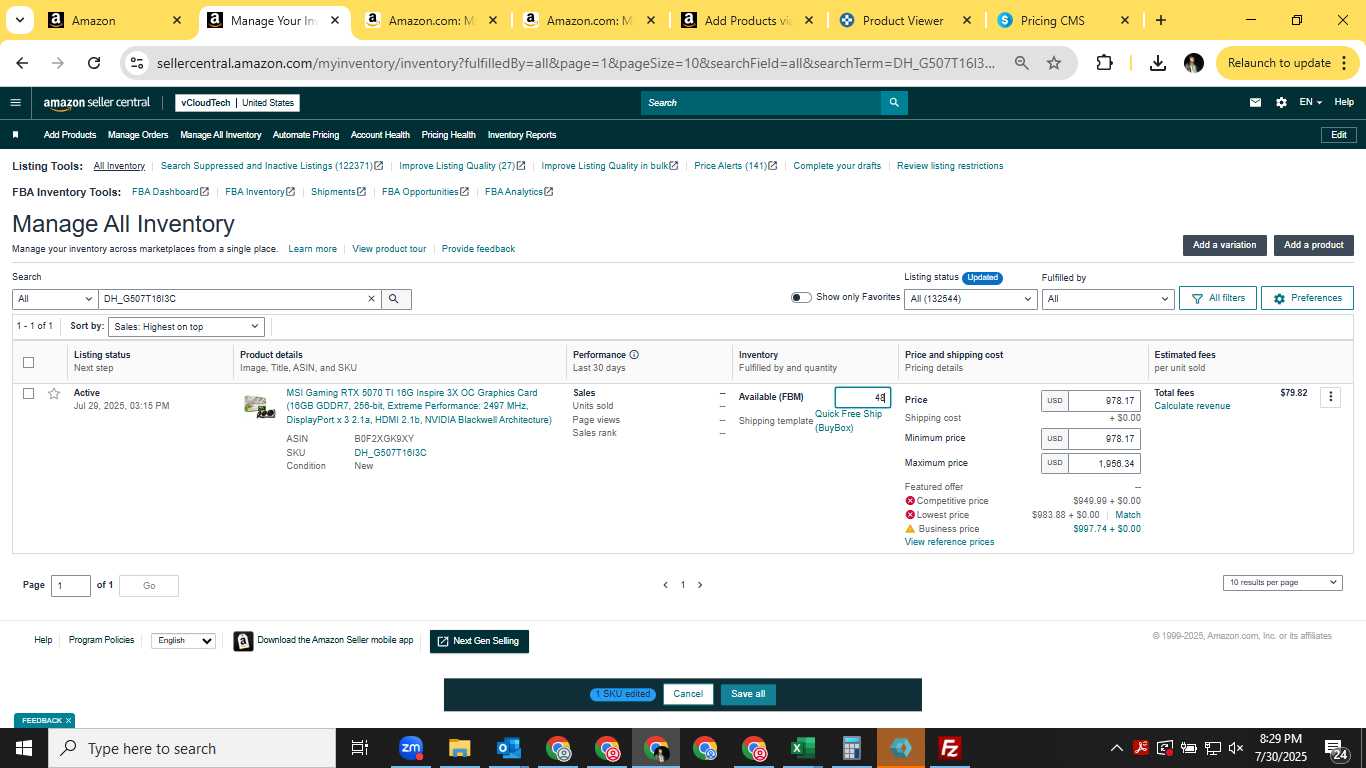1366x768 pixels.
Task: Open FileZilla from the taskbar
Action: (x=949, y=748)
